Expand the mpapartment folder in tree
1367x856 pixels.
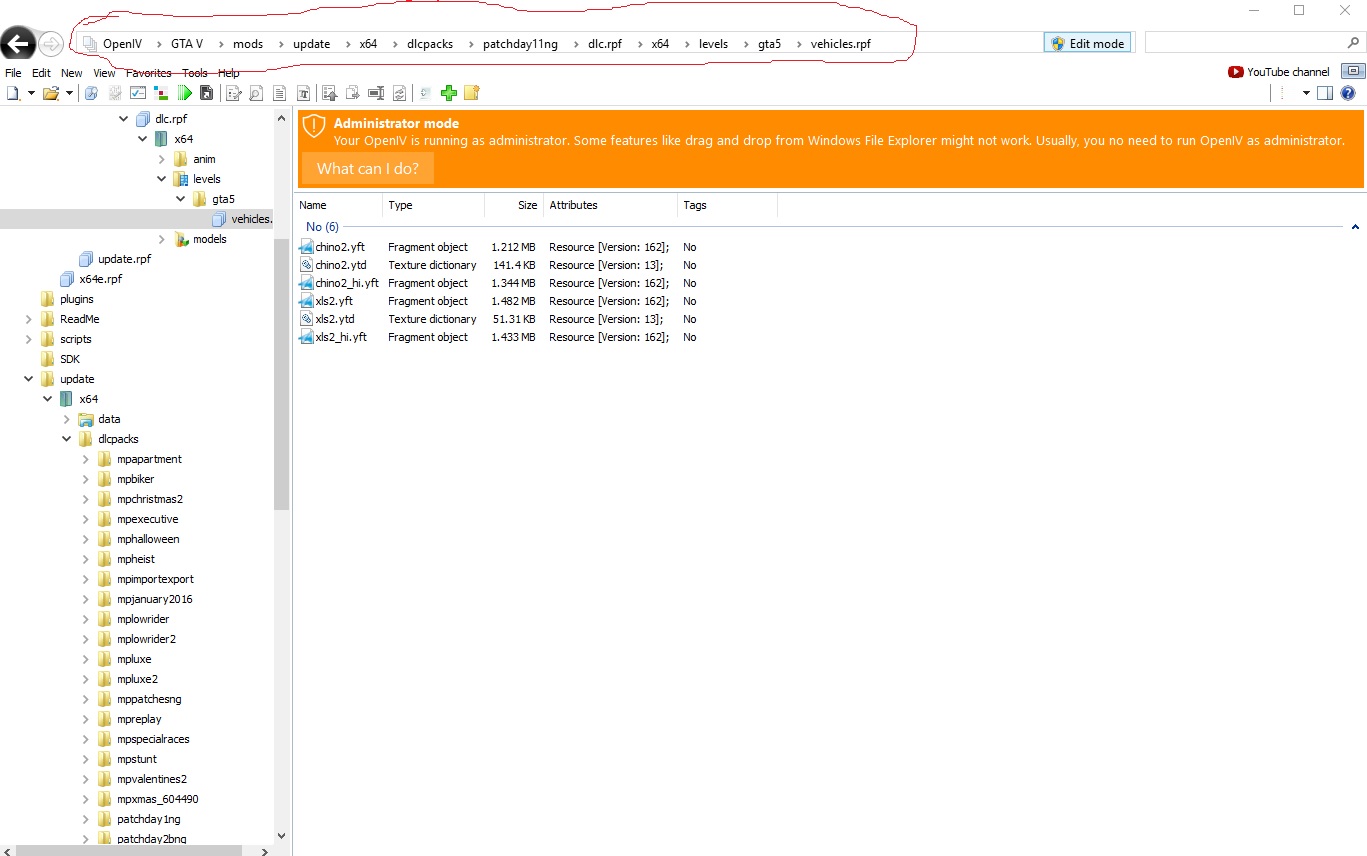coord(86,459)
